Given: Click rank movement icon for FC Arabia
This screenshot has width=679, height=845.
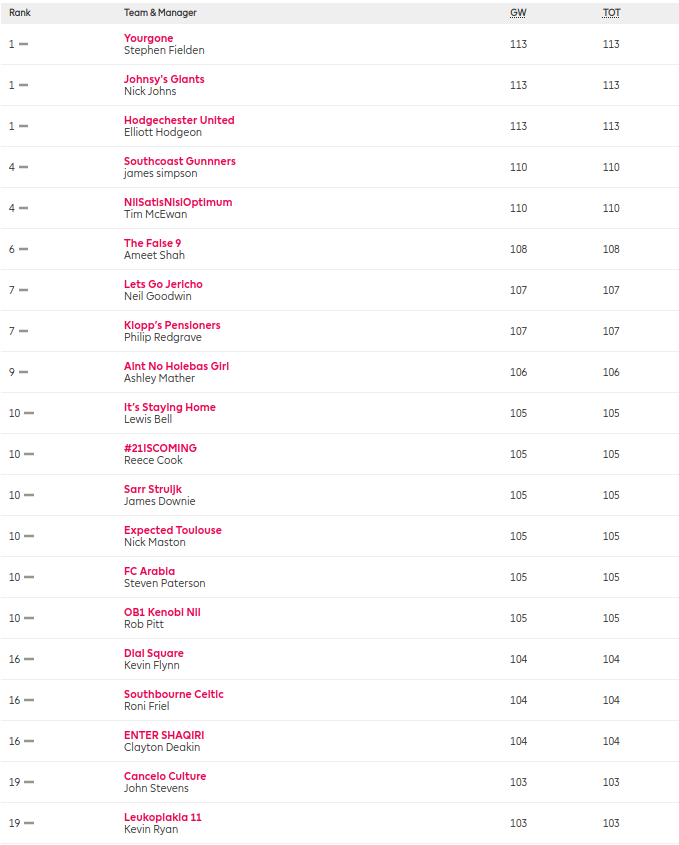Looking at the screenshot, I should tap(29, 577).
